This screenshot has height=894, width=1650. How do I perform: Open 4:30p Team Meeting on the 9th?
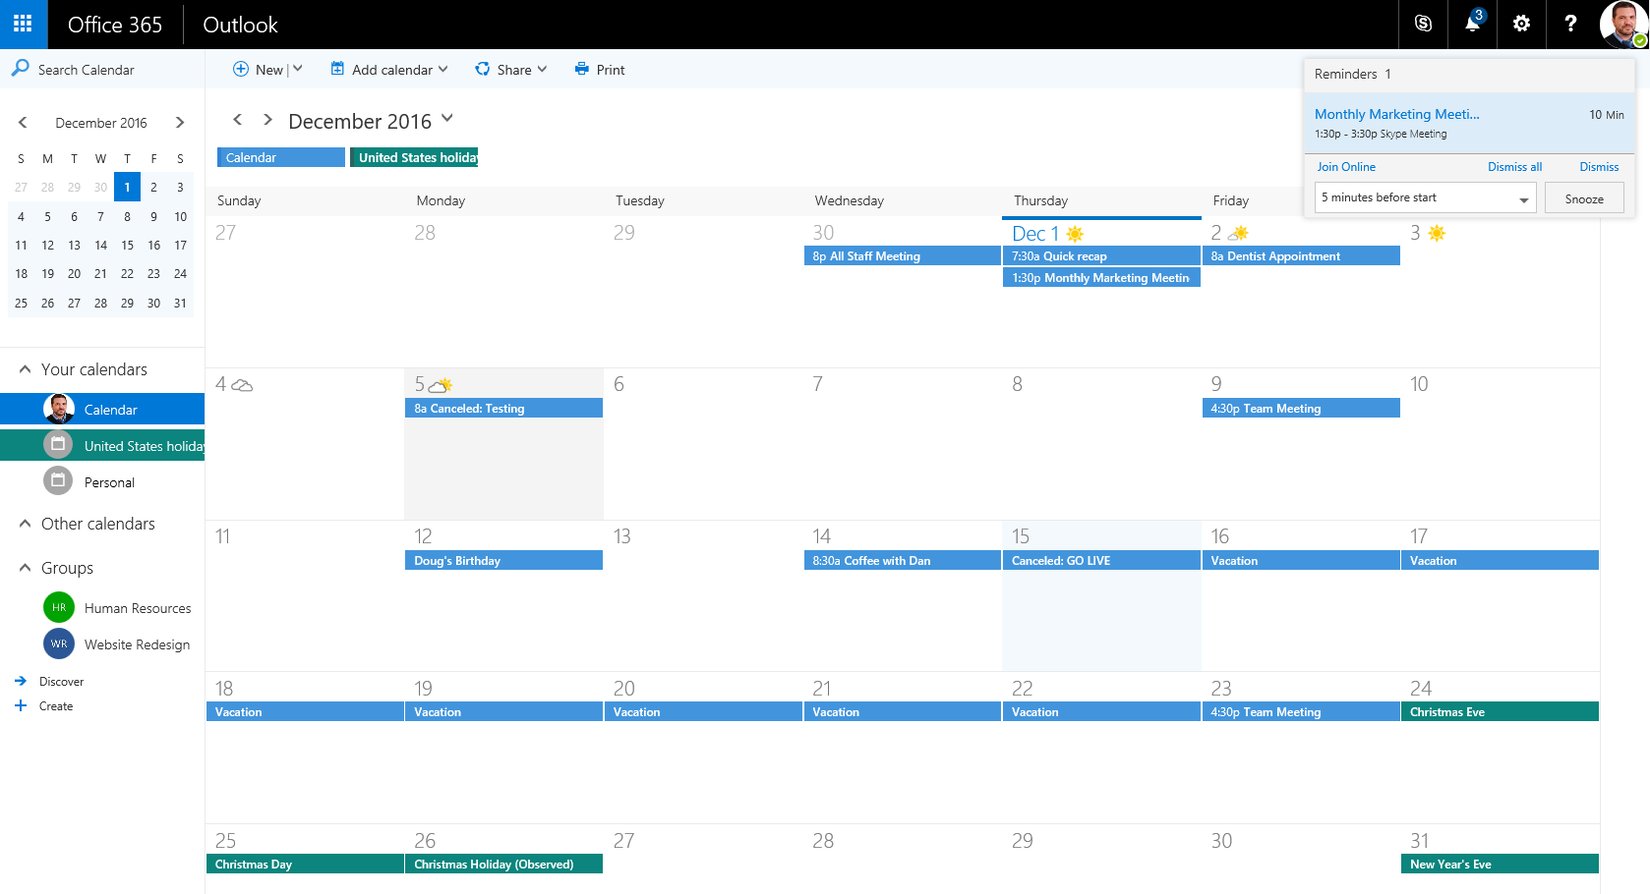1300,408
